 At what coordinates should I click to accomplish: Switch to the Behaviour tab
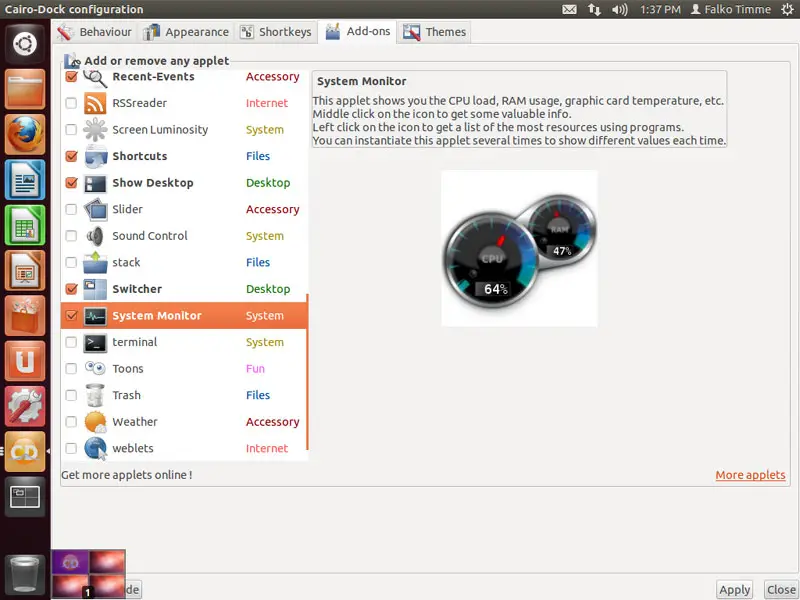(94, 32)
